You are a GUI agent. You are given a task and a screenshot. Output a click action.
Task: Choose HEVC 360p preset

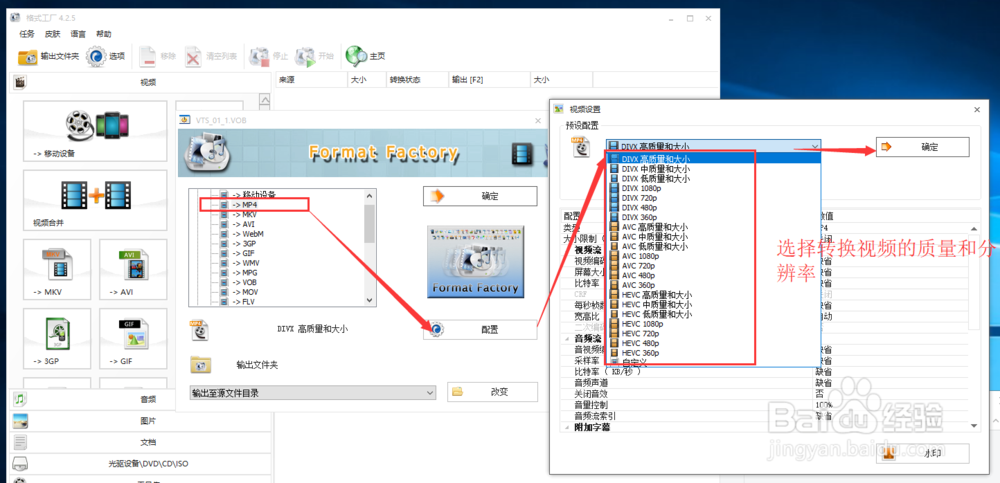tap(713, 353)
